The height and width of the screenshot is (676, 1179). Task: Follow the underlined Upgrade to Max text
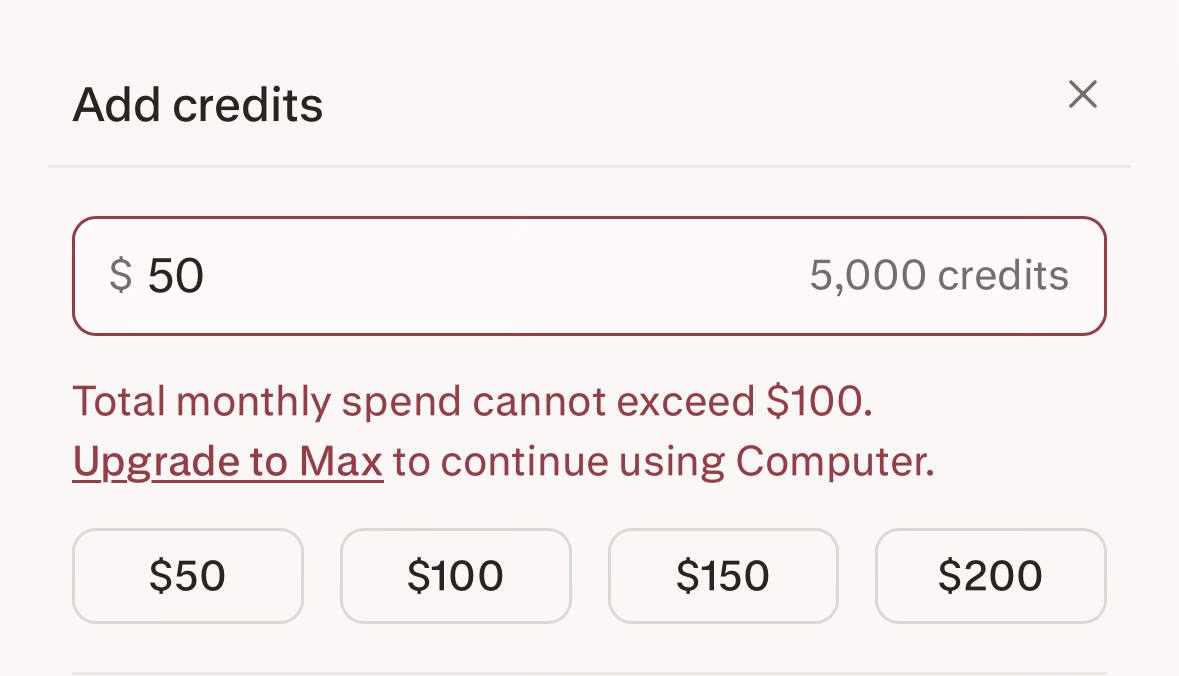pos(228,462)
